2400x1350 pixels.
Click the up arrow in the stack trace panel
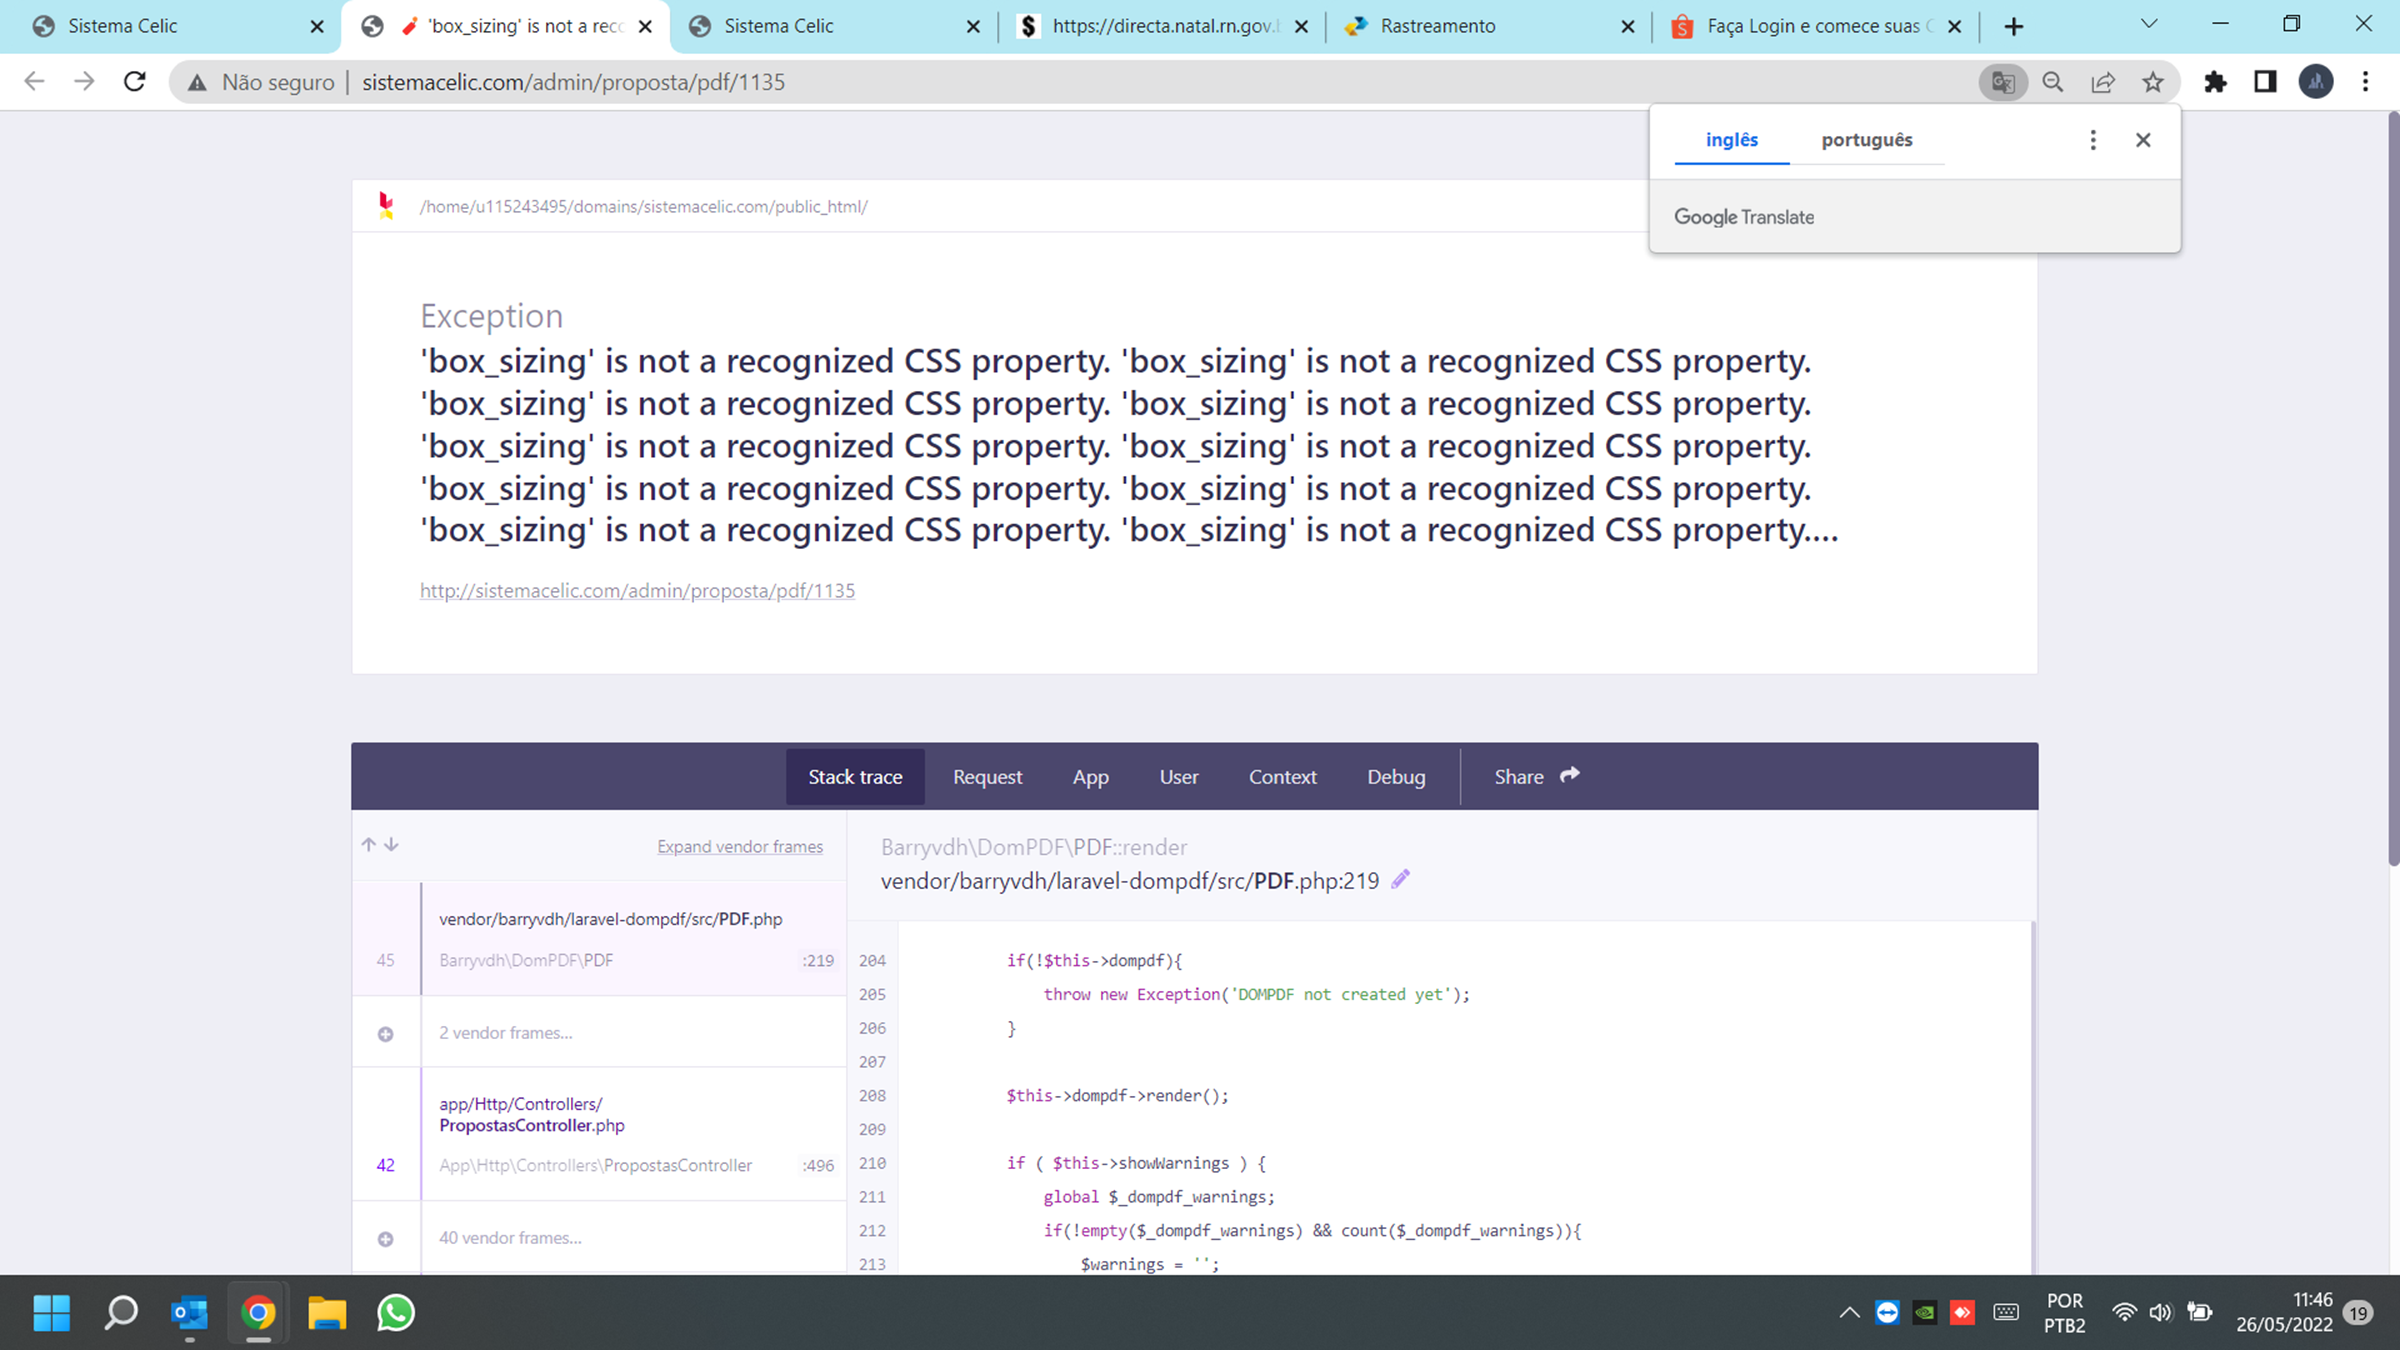[368, 844]
